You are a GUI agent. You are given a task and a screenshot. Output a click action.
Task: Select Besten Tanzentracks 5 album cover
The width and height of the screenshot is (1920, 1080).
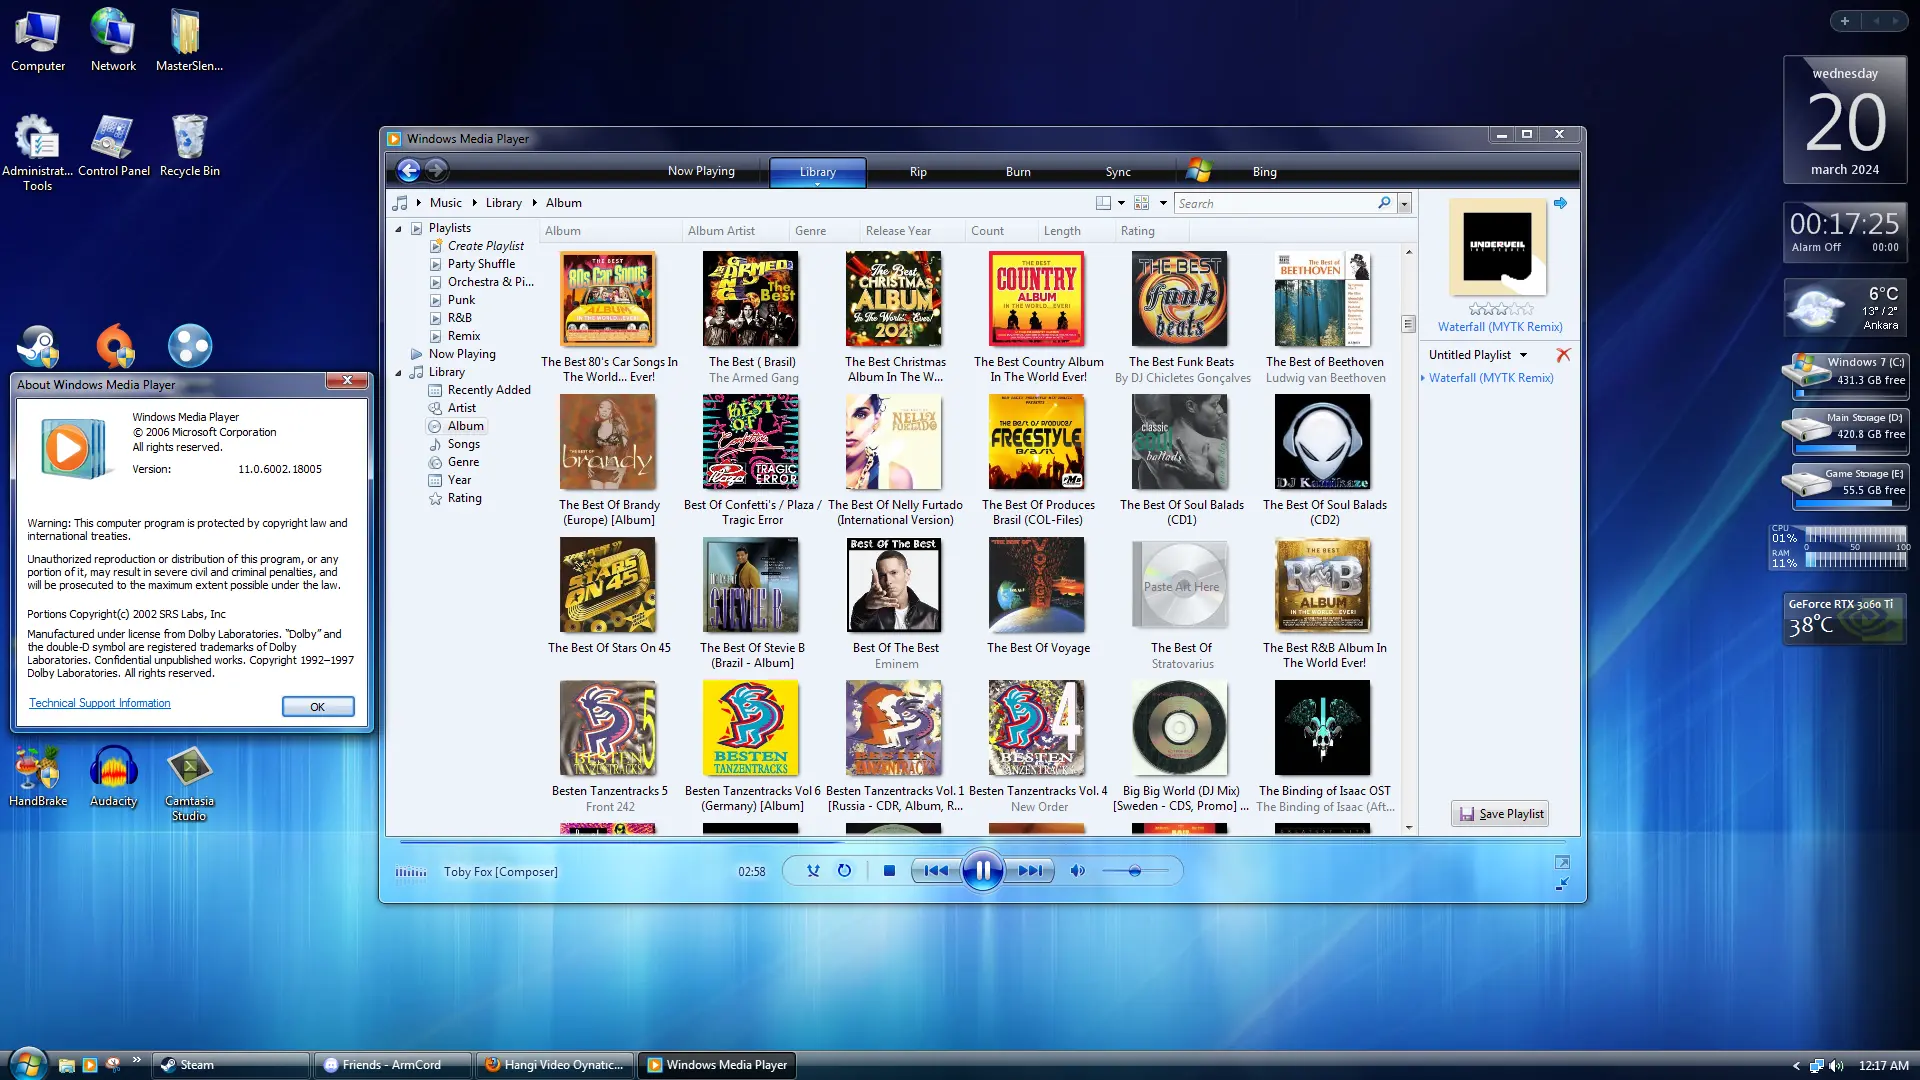607,728
